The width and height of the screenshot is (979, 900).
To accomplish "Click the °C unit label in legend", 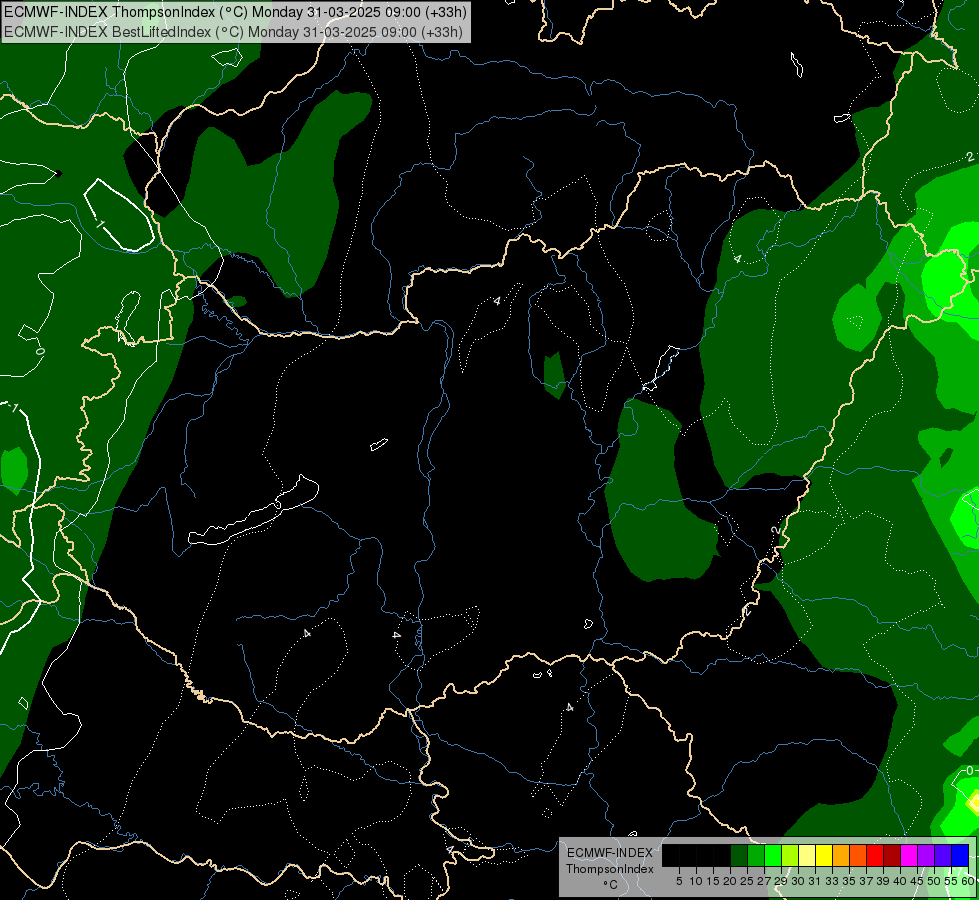I will (610, 884).
